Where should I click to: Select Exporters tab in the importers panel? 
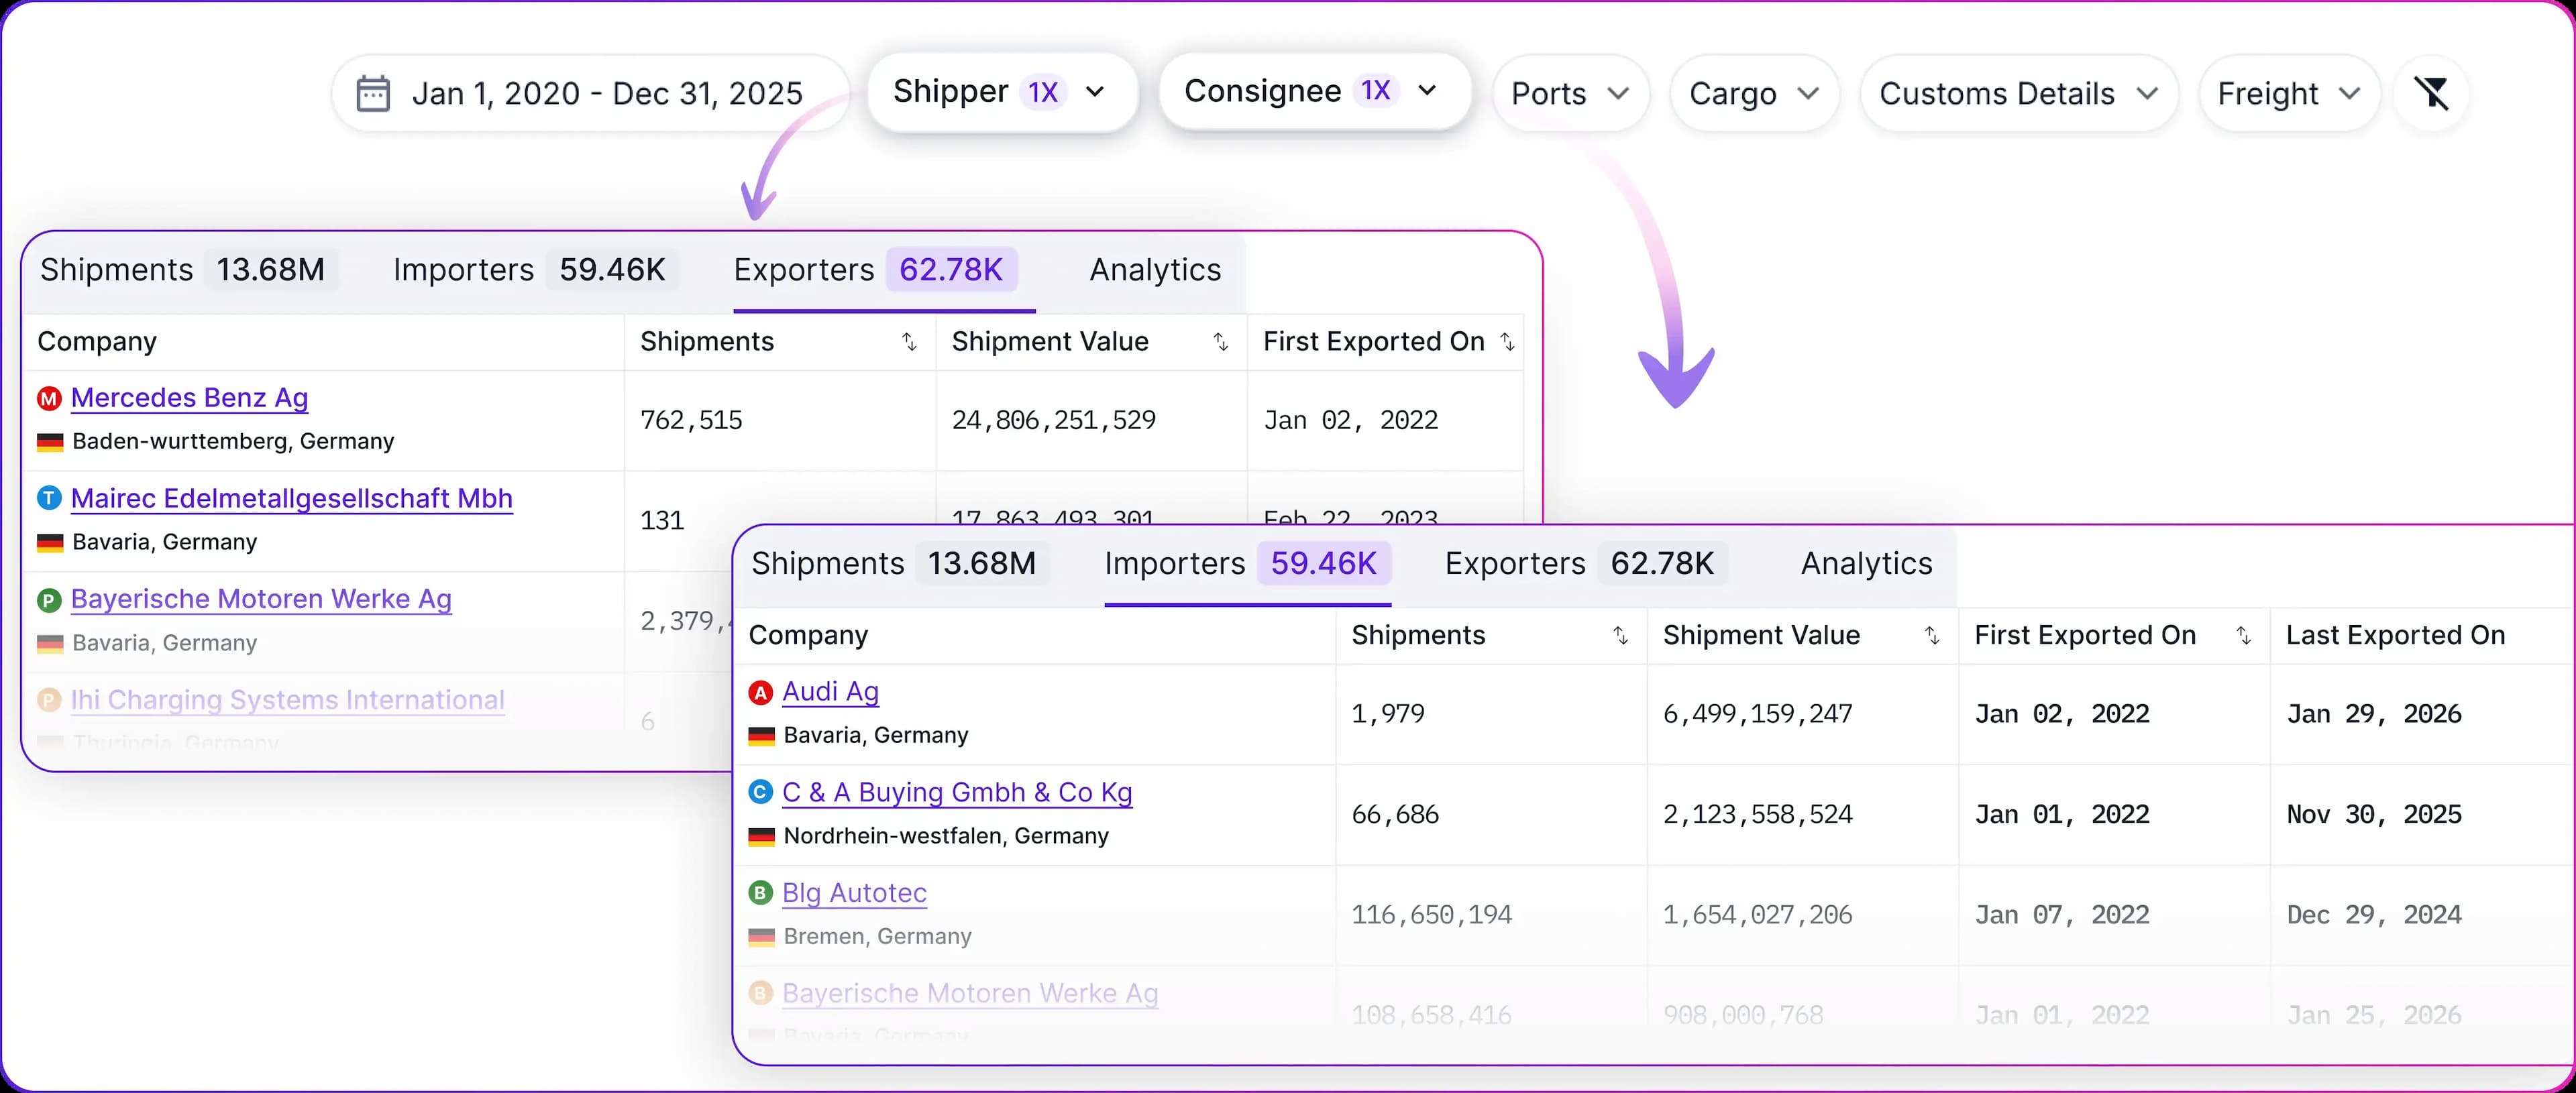pyautogui.click(x=1579, y=564)
